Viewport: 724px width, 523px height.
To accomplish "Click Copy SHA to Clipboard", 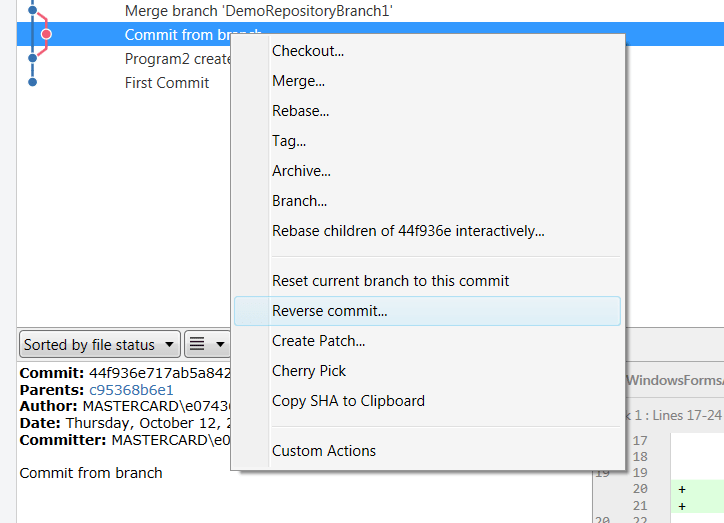I will [348, 401].
